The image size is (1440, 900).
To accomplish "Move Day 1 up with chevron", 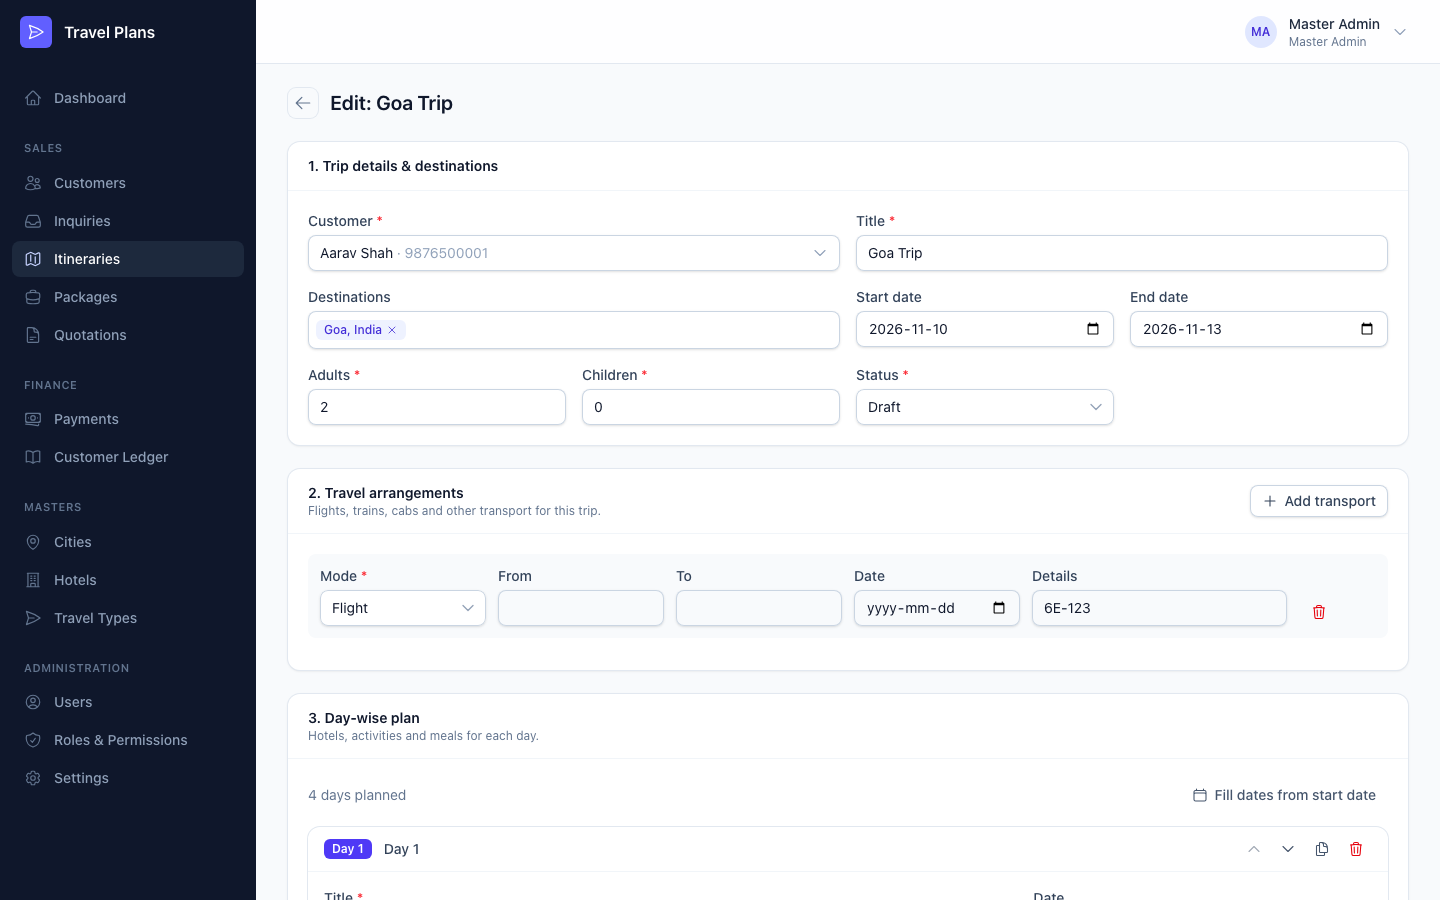I will 1254,849.
